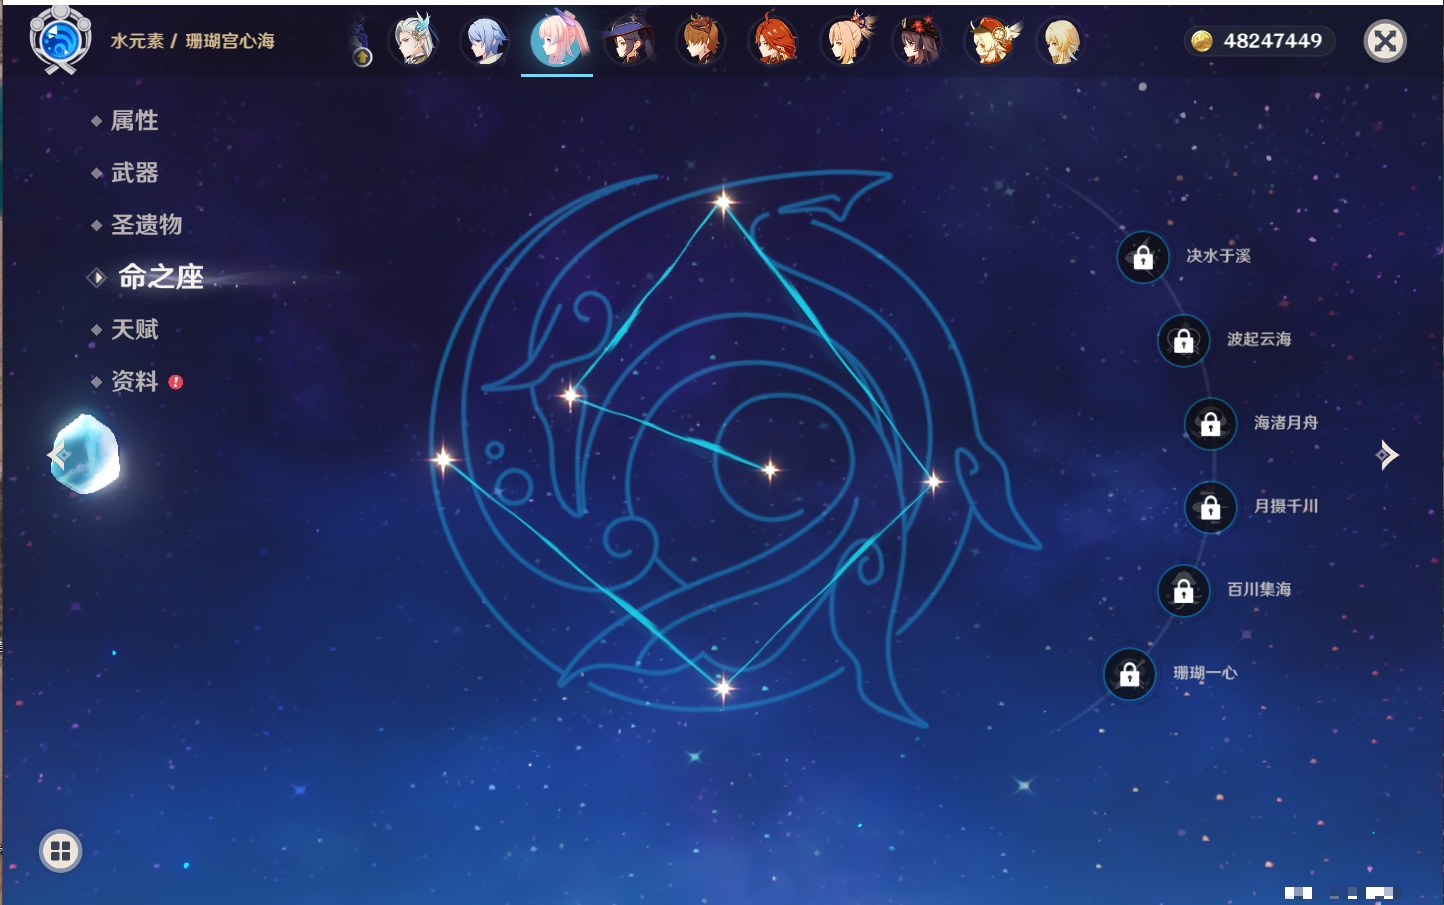Image resolution: width=1444 pixels, height=905 pixels.
Task: Select the pink-haired Kokomi portrait
Action: pyautogui.click(x=557, y=40)
